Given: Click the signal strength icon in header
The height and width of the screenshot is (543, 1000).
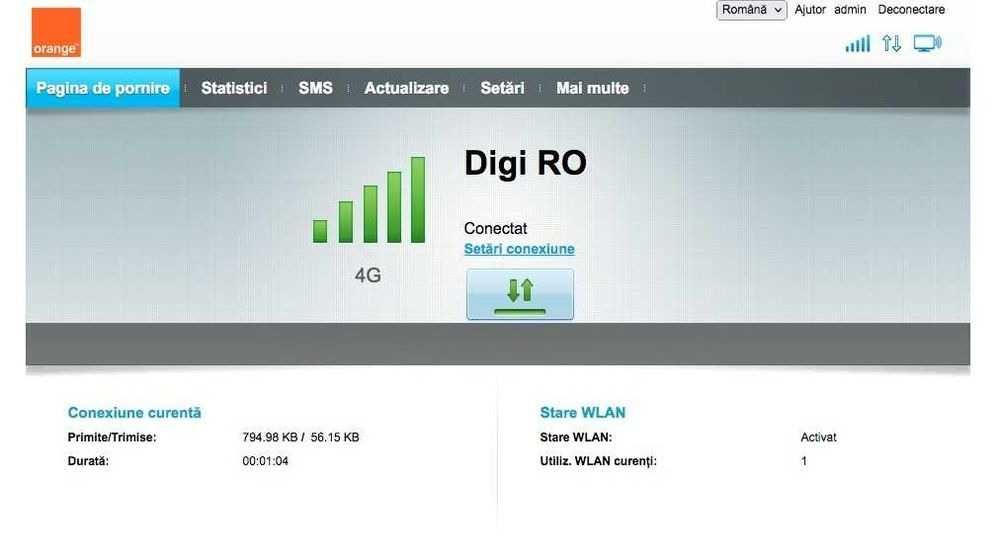Looking at the screenshot, I should 858,43.
